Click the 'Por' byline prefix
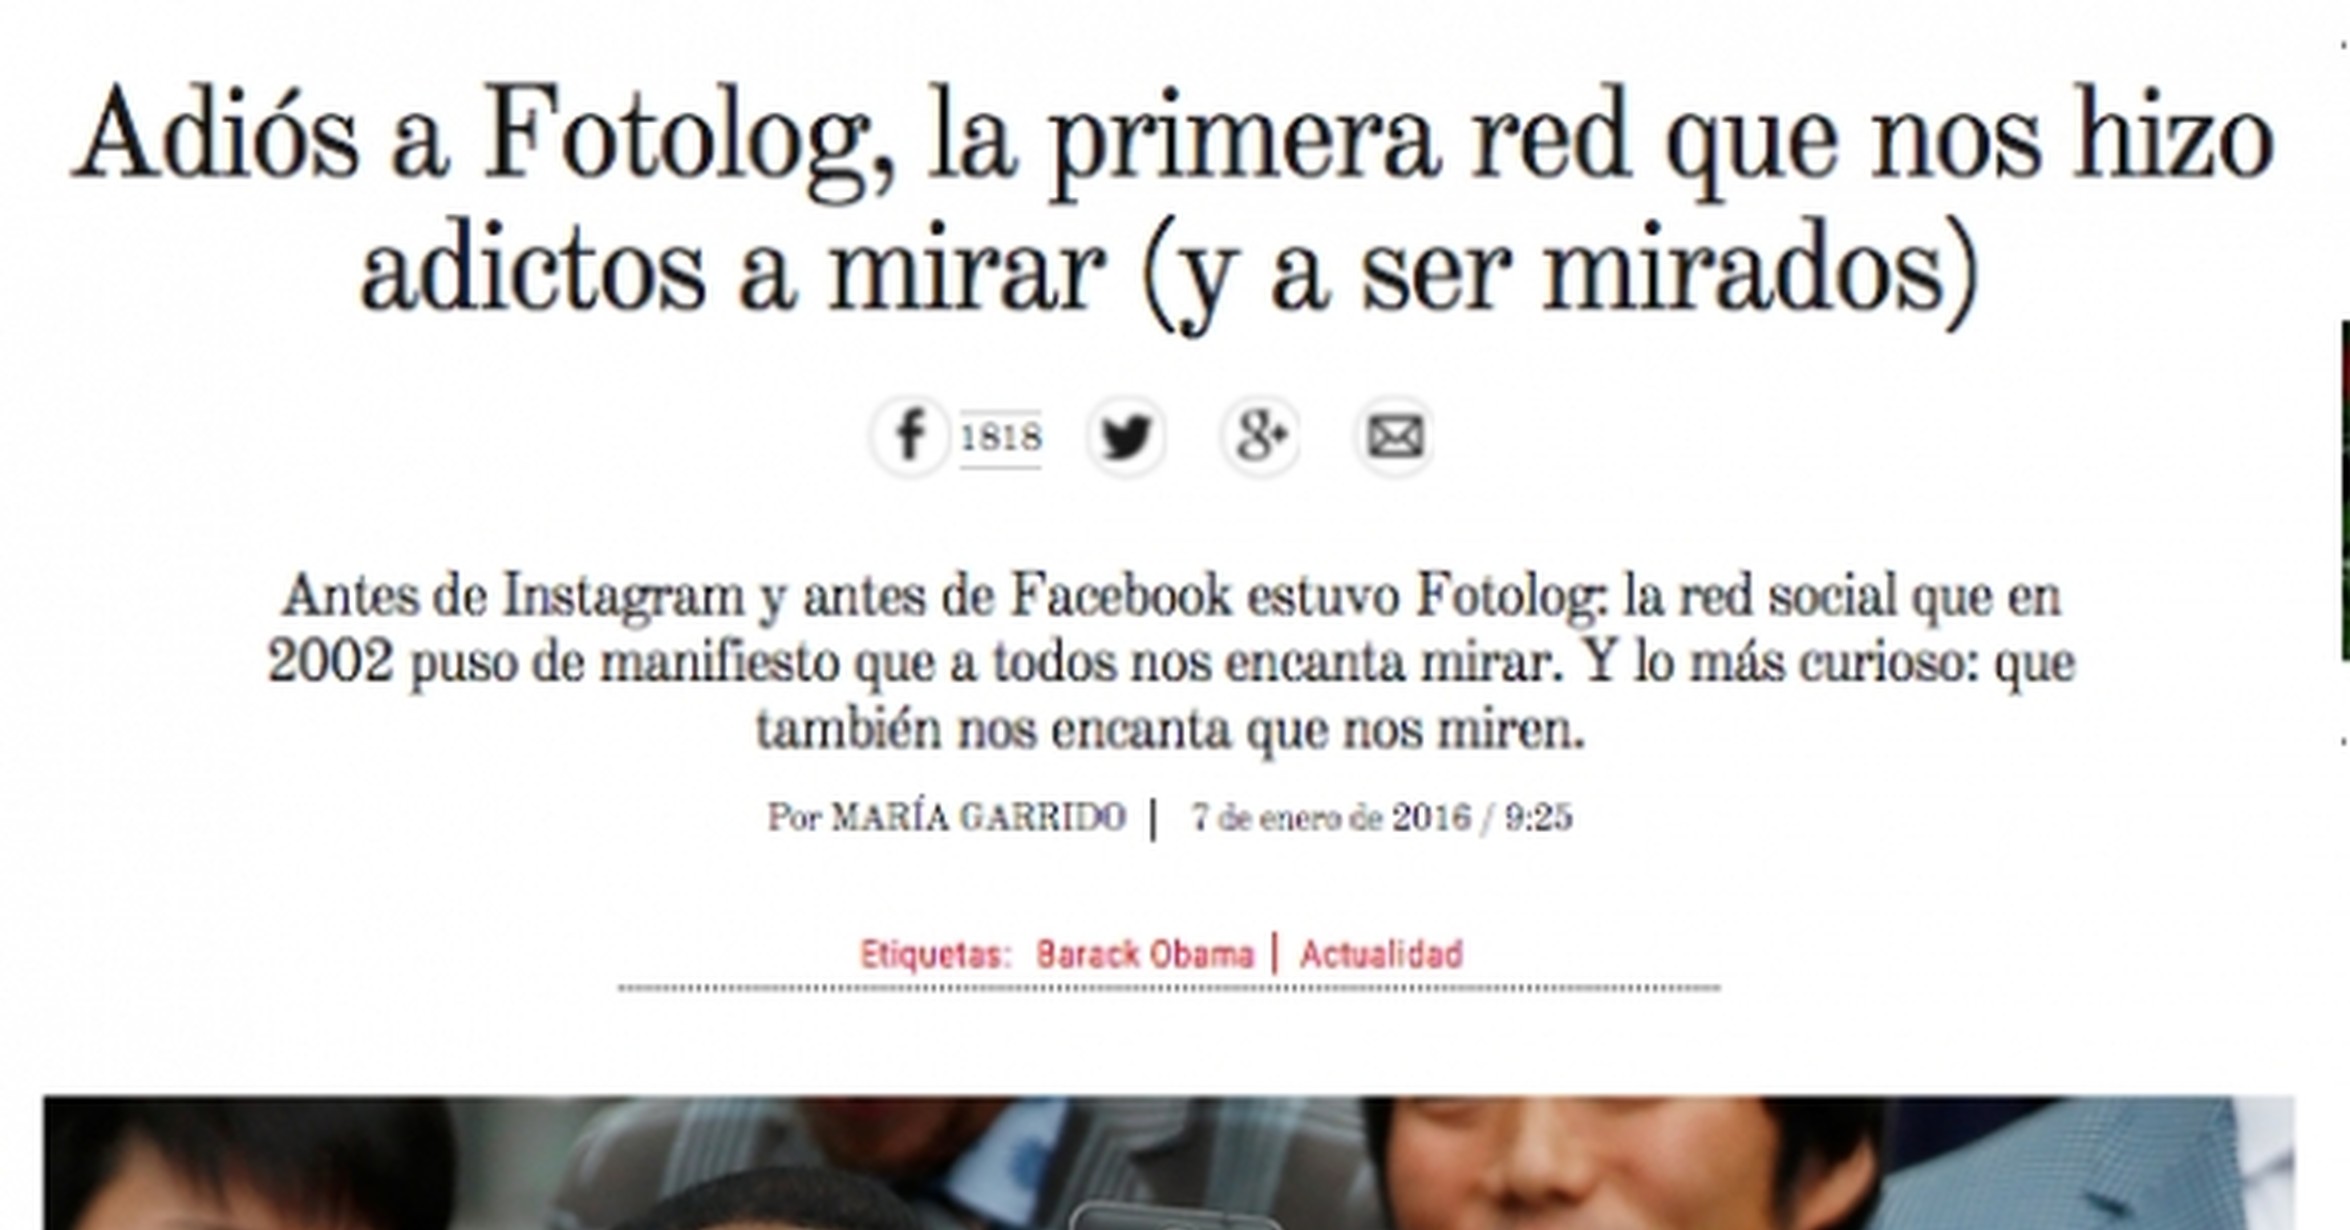2350x1230 pixels. pyautogui.click(x=794, y=817)
